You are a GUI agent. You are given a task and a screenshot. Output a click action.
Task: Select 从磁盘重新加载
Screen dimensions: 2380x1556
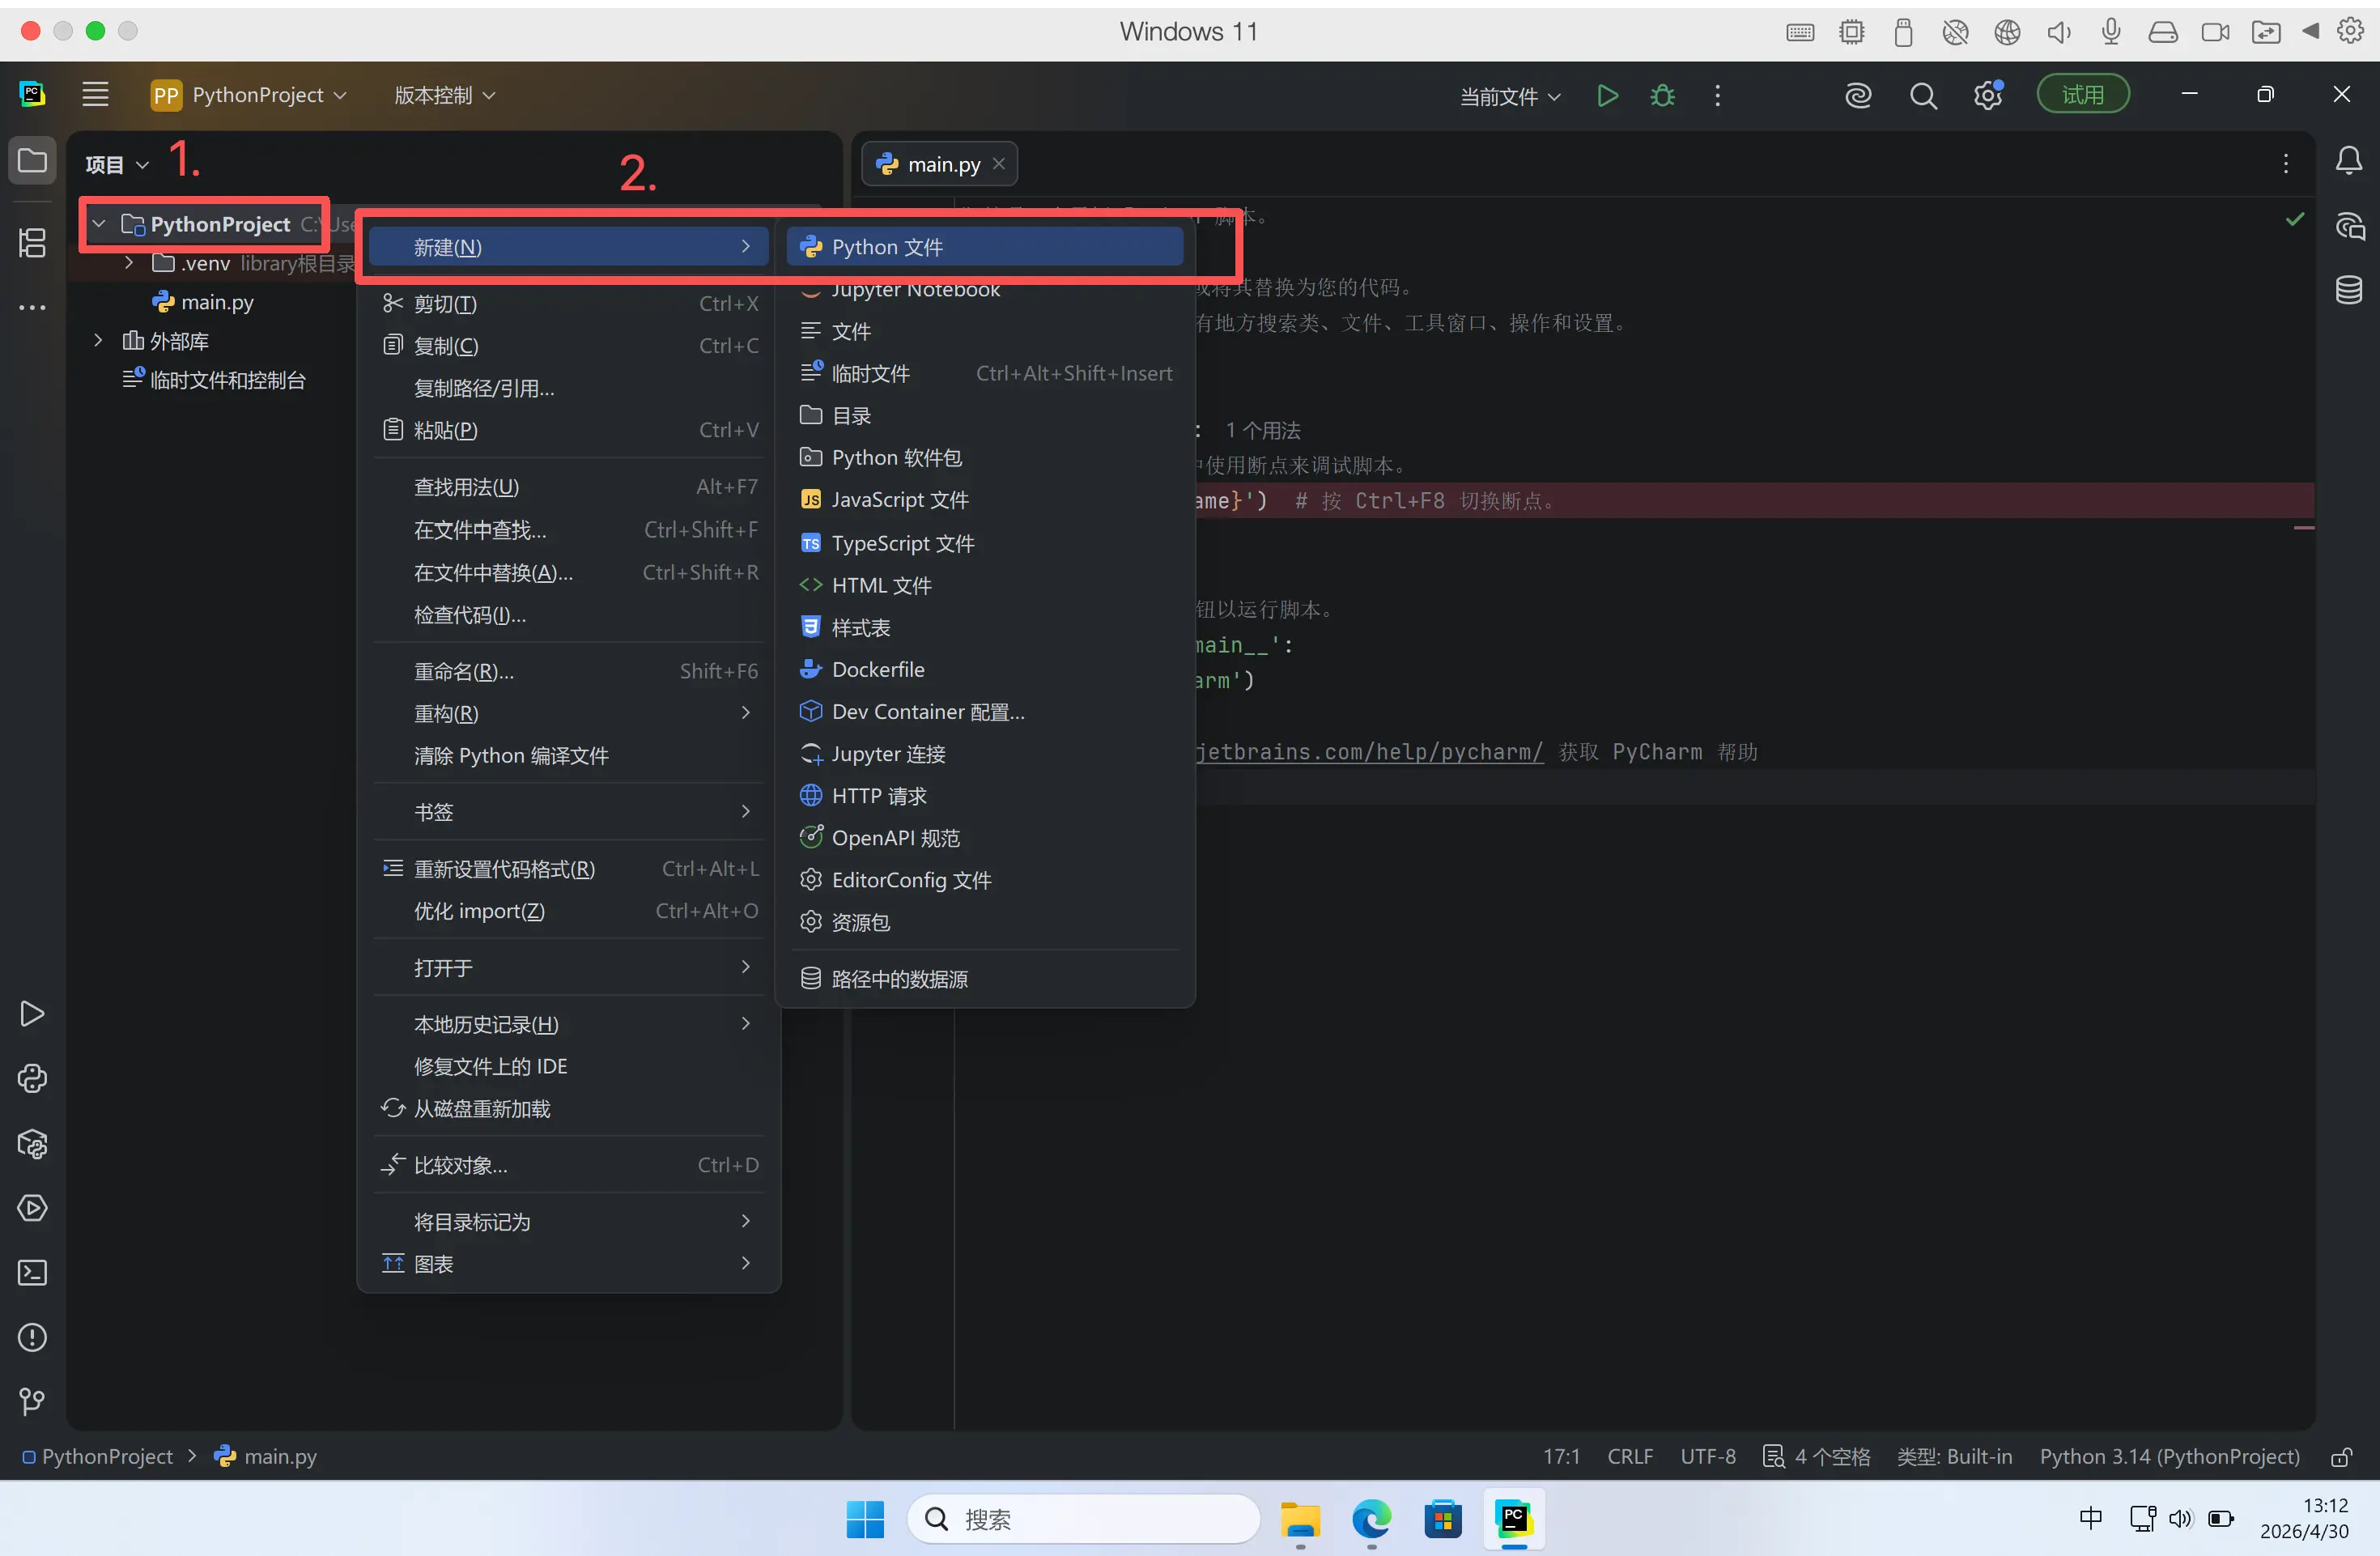click(x=568, y=1108)
